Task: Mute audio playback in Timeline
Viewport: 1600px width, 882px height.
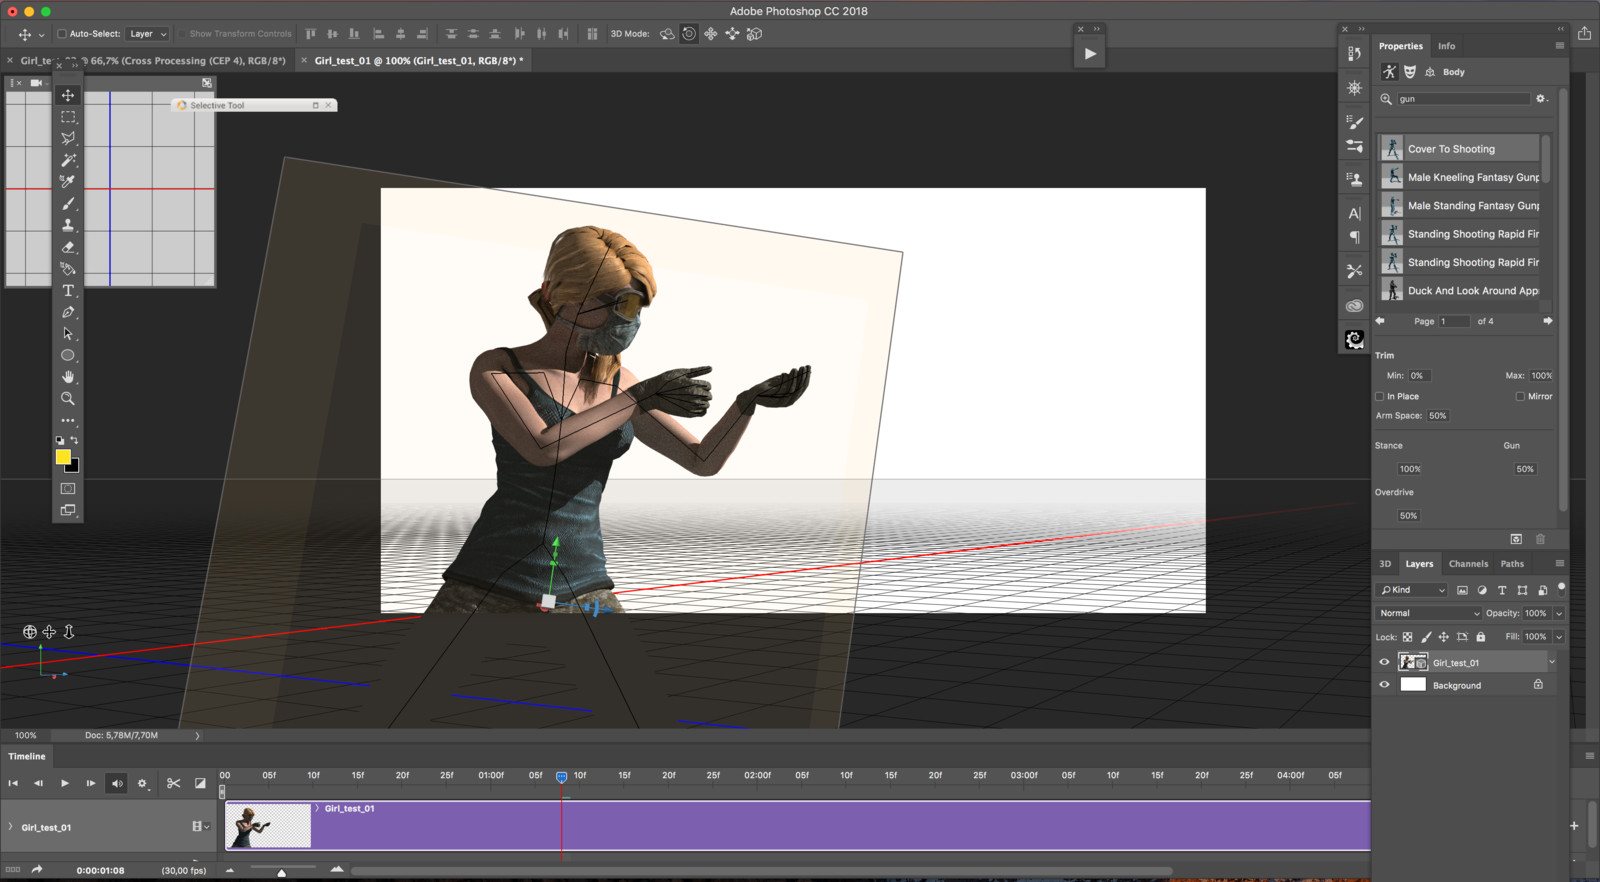Action: (117, 783)
